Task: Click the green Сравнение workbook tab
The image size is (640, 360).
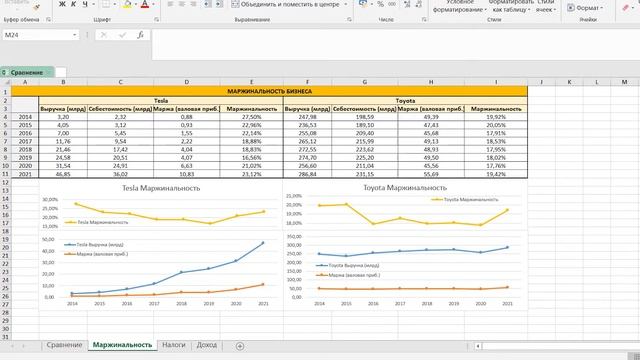Action: coord(27,72)
